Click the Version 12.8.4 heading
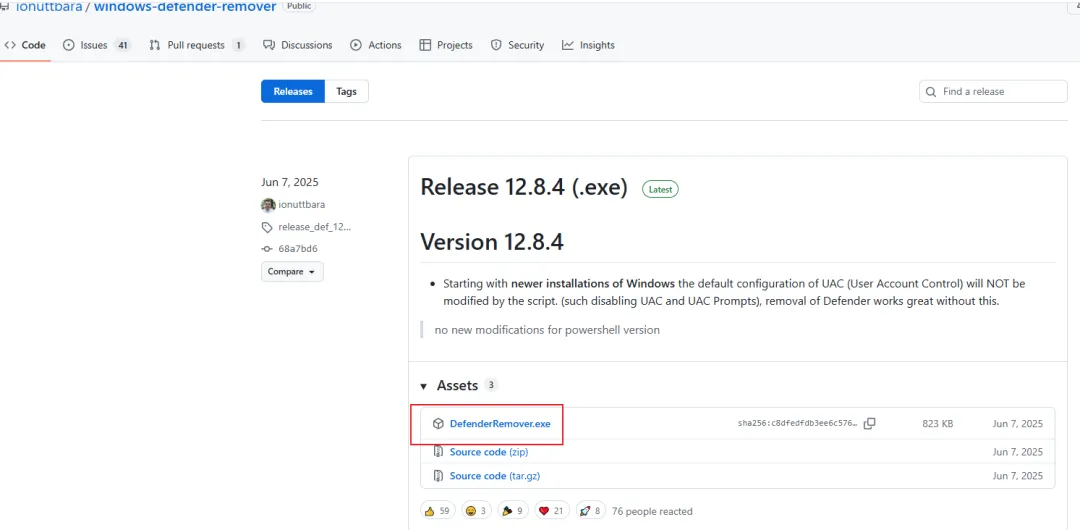This screenshot has height=530, width=1080. 492,243
